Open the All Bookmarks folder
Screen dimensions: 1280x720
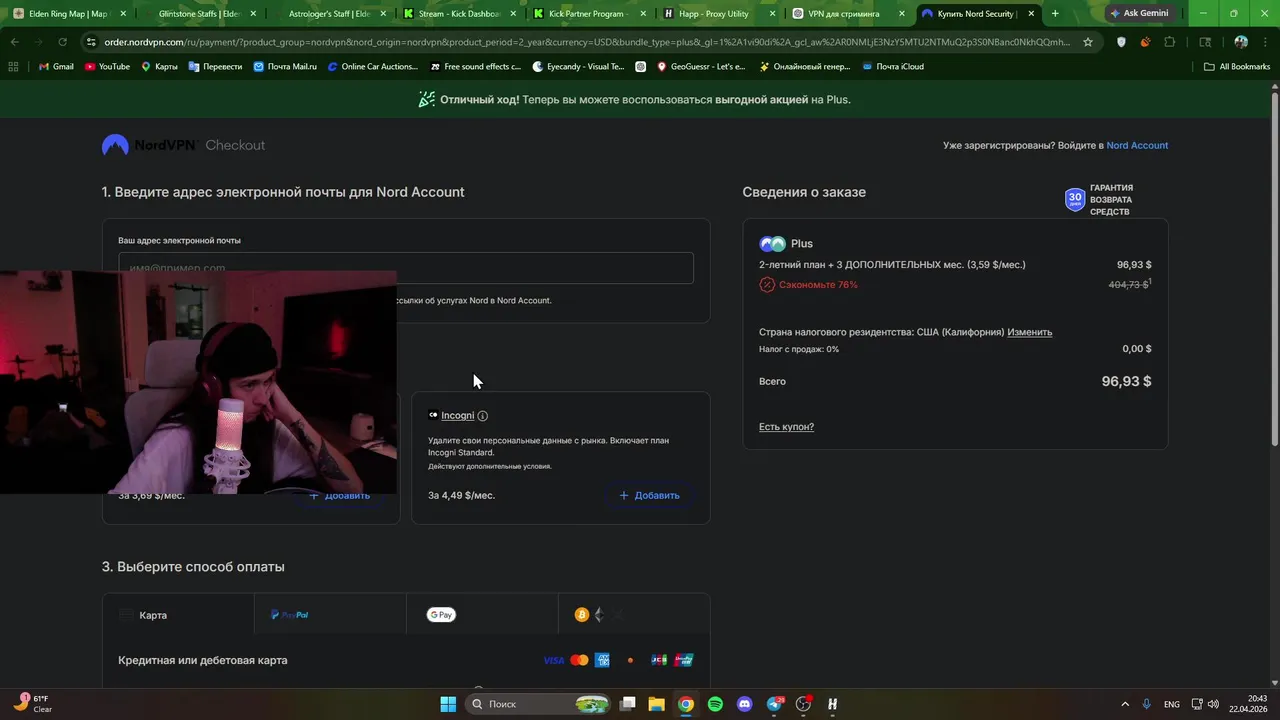(1237, 66)
